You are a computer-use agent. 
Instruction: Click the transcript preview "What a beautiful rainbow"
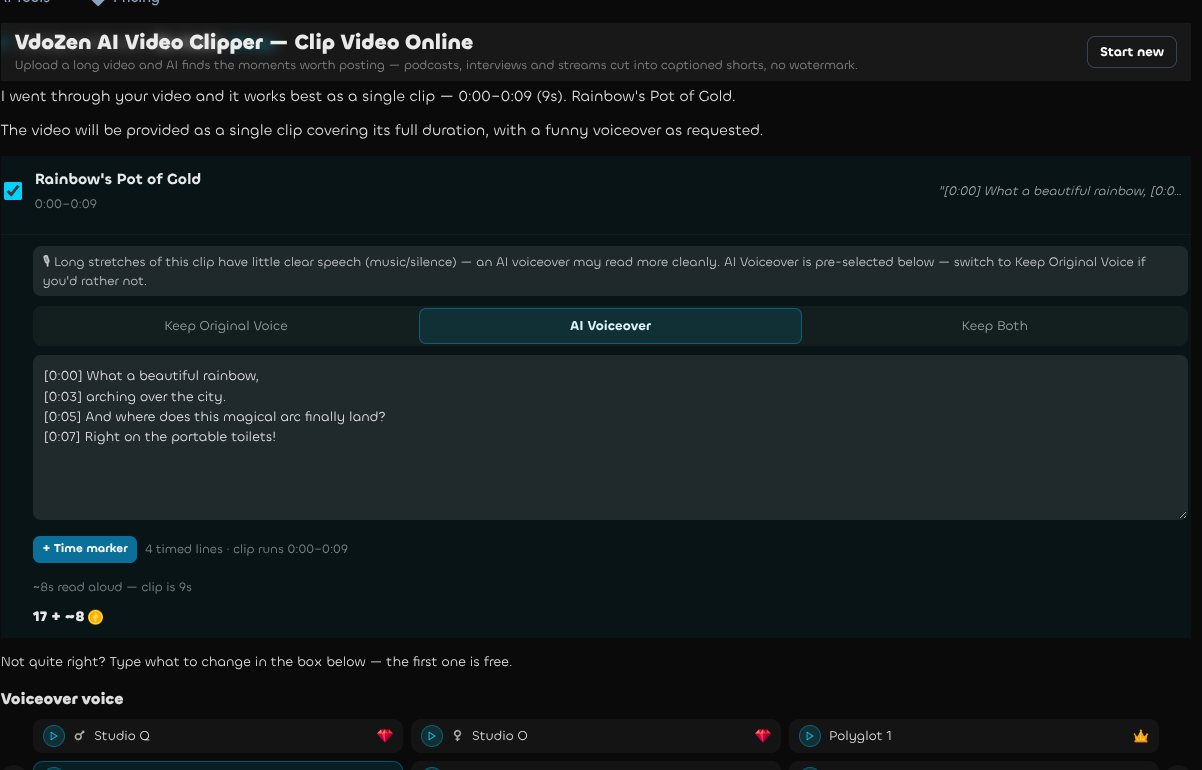point(1061,191)
